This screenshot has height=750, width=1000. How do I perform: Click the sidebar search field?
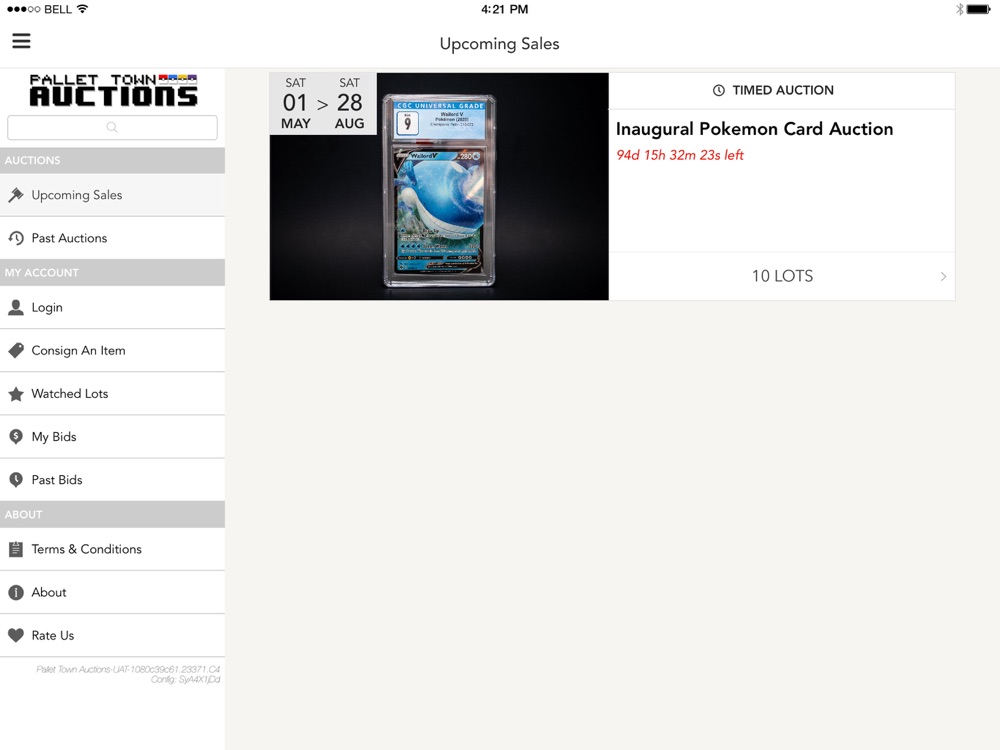coord(112,128)
